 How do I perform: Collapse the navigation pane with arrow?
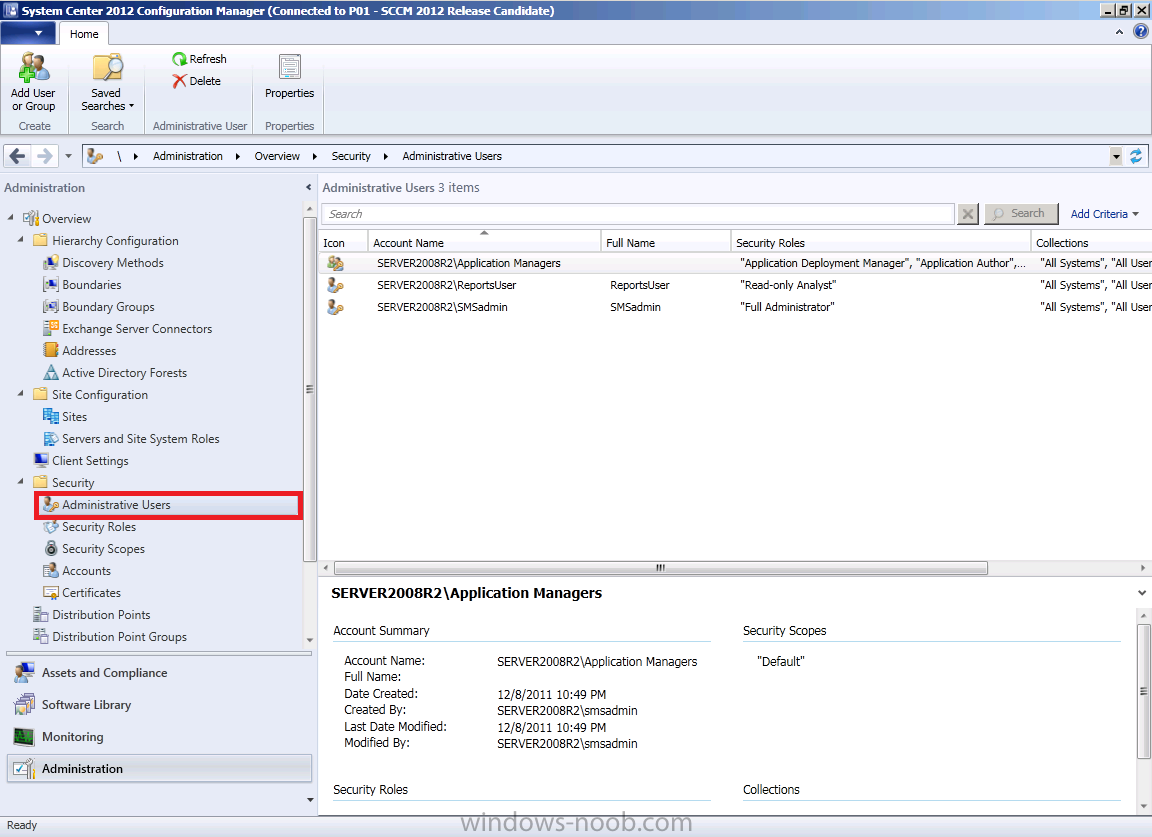[x=309, y=187]
